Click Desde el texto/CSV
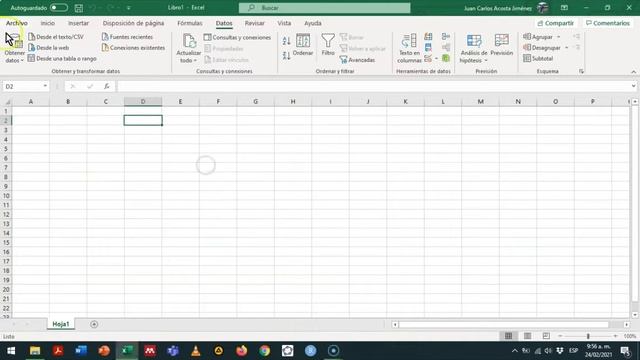The width and height of the screenshot is (640, 360). click(56, 37)
